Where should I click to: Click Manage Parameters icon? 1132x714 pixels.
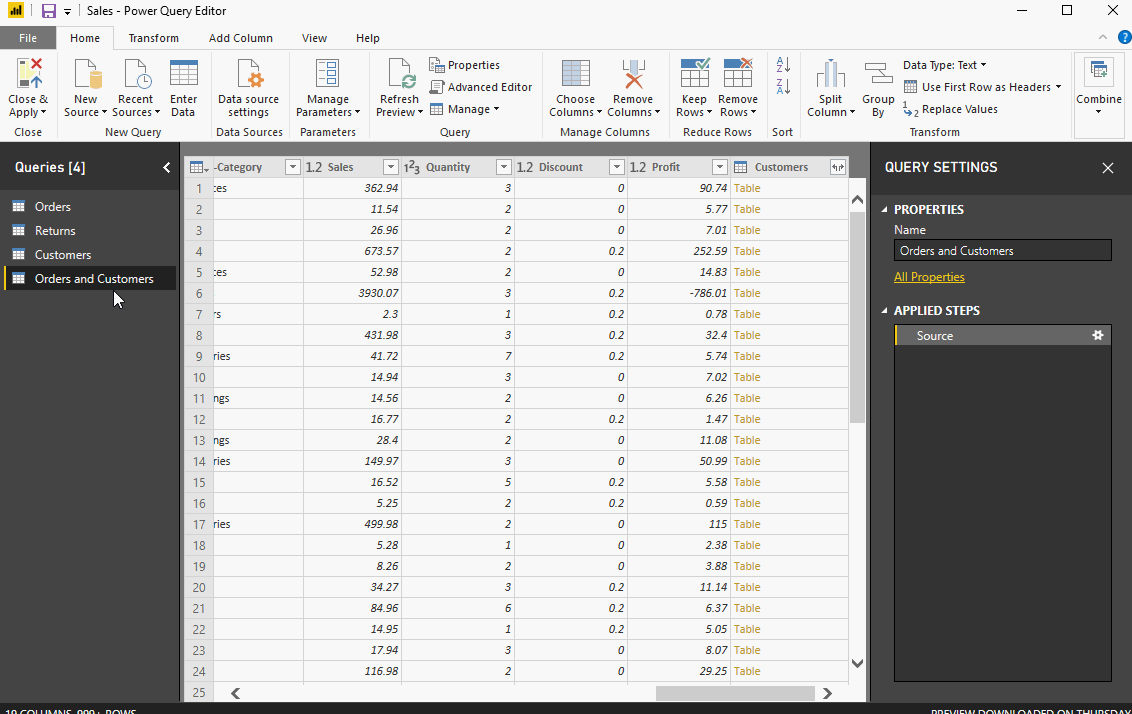click(x=327, y=74)
